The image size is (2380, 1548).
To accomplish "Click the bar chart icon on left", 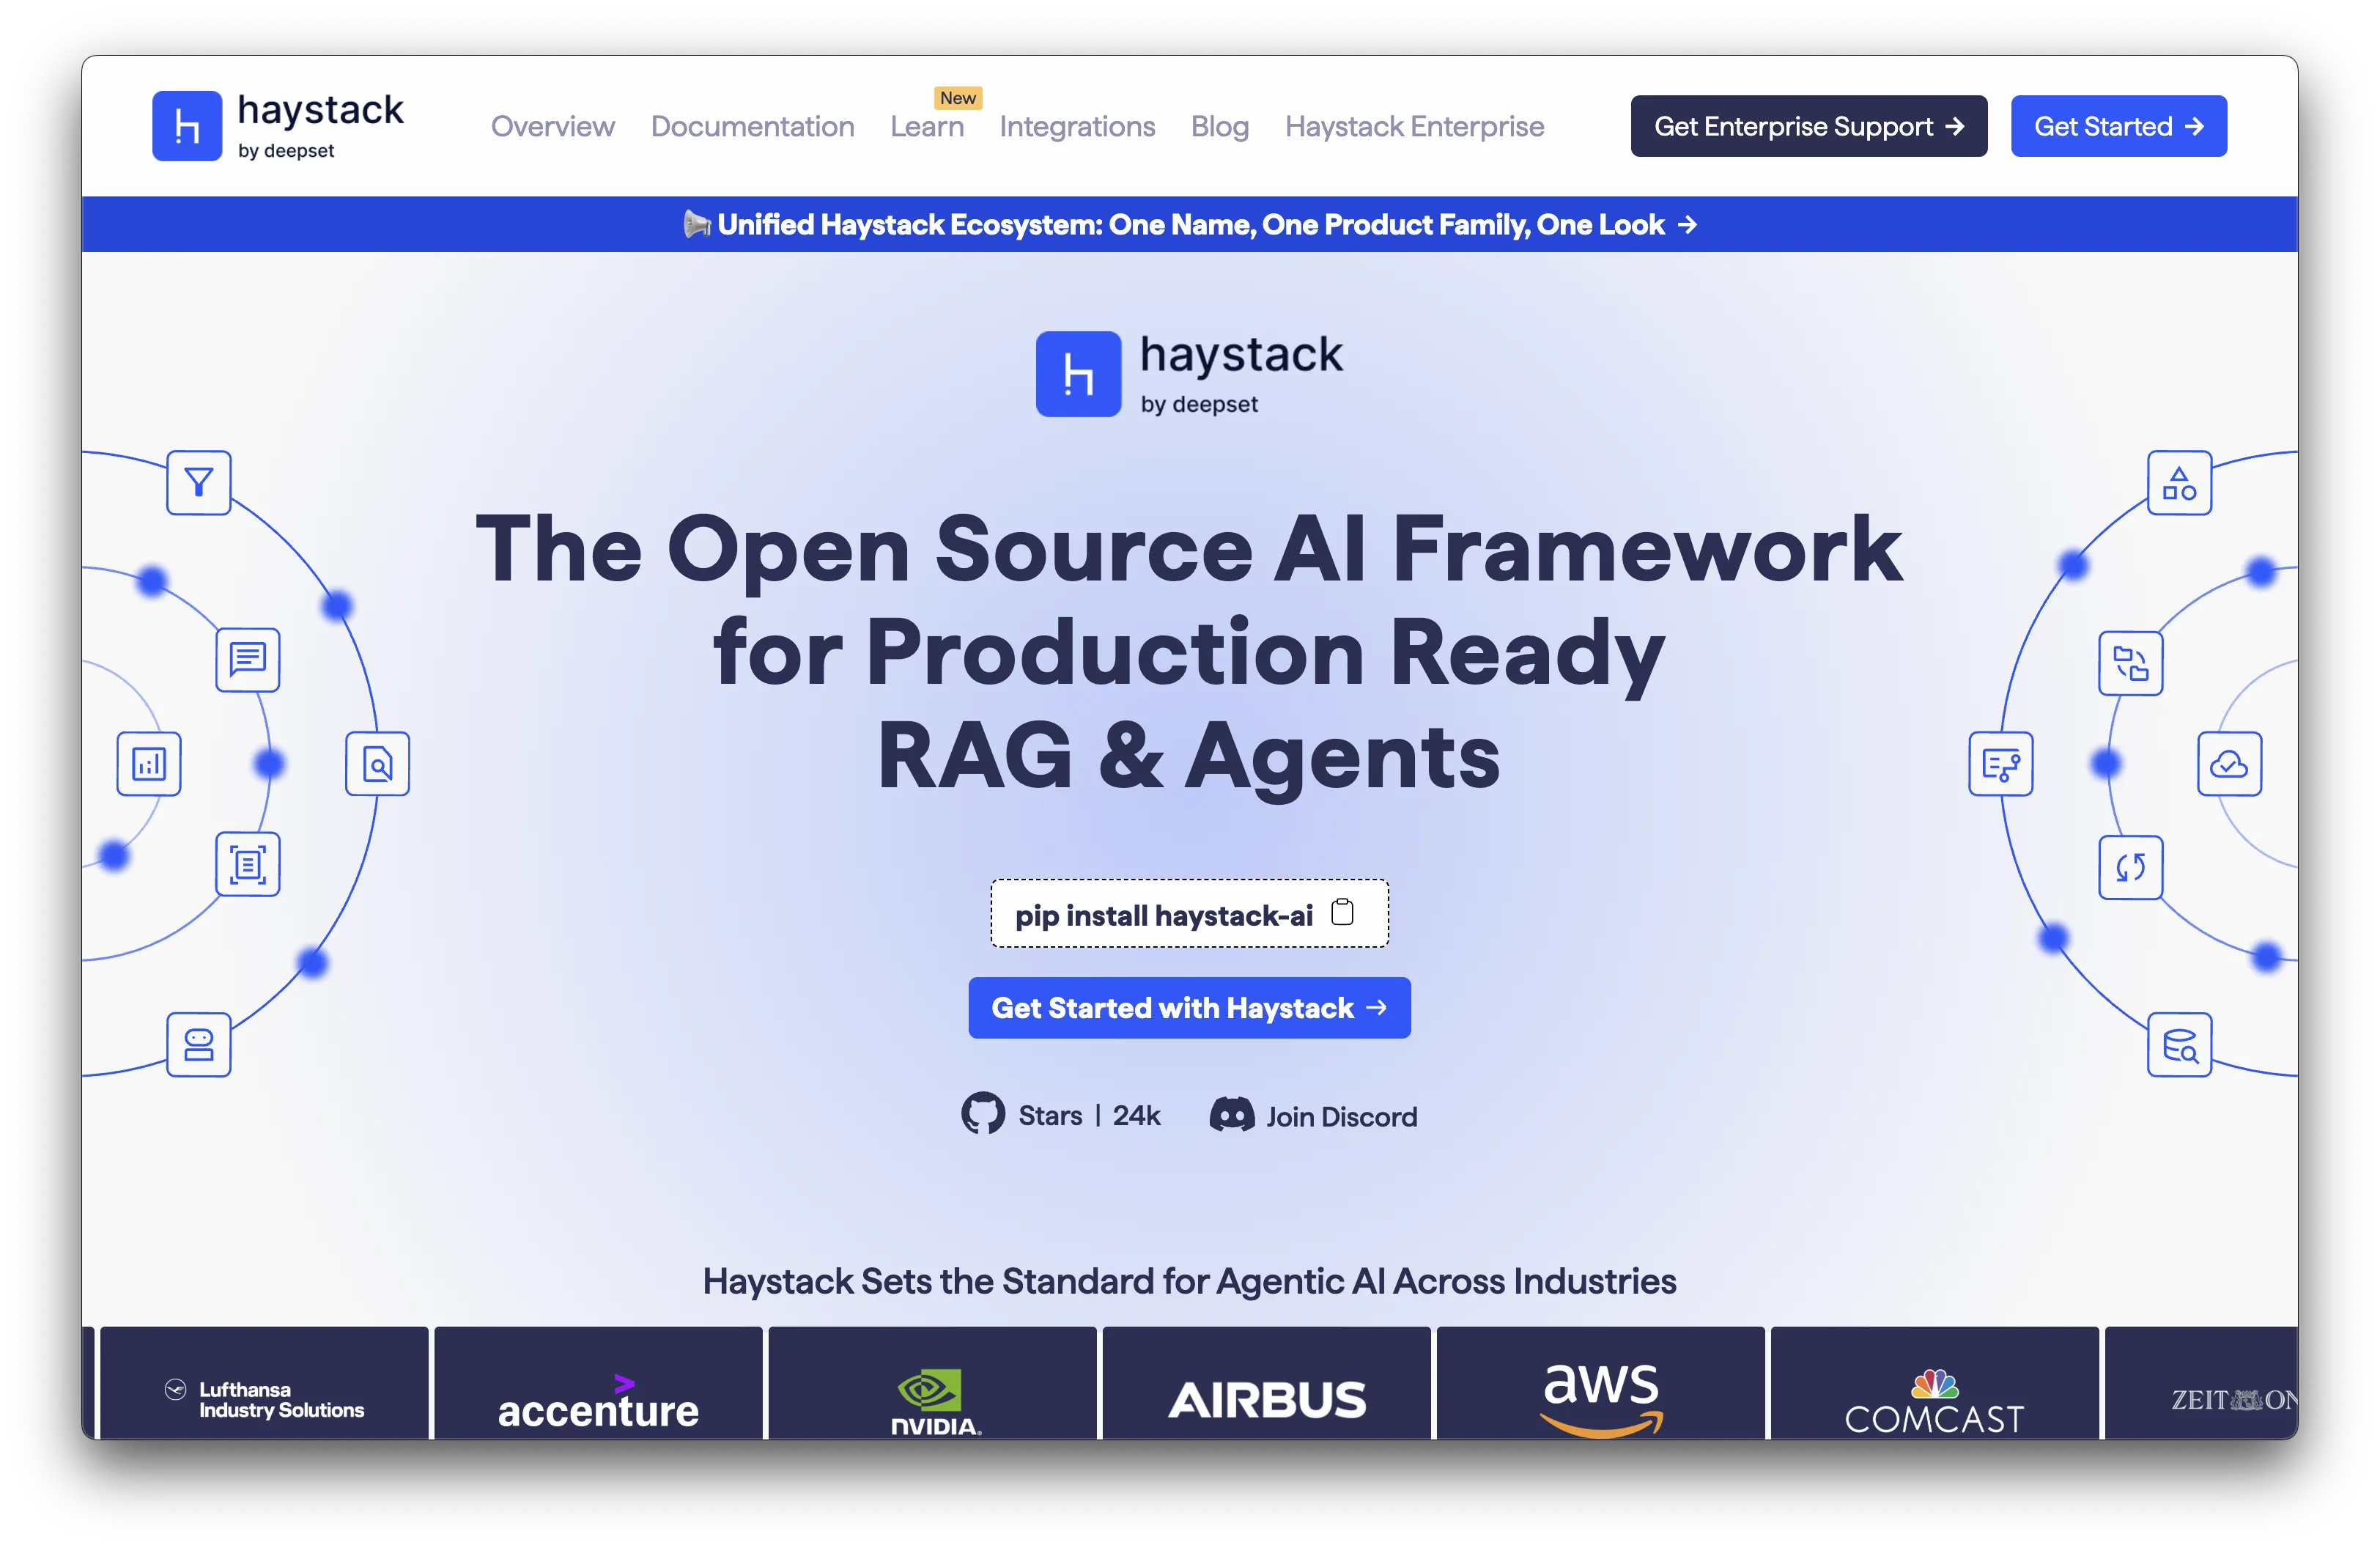I will (x=149, y=764).
